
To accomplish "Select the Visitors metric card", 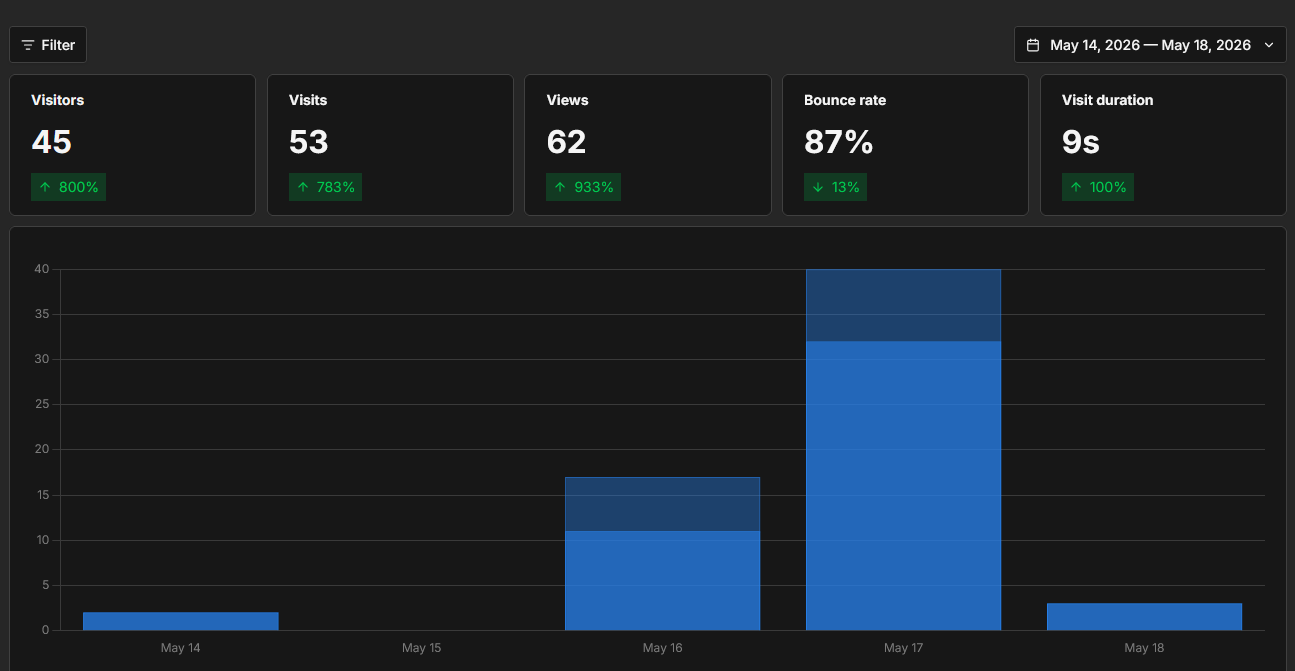I will tap(133, 145).
